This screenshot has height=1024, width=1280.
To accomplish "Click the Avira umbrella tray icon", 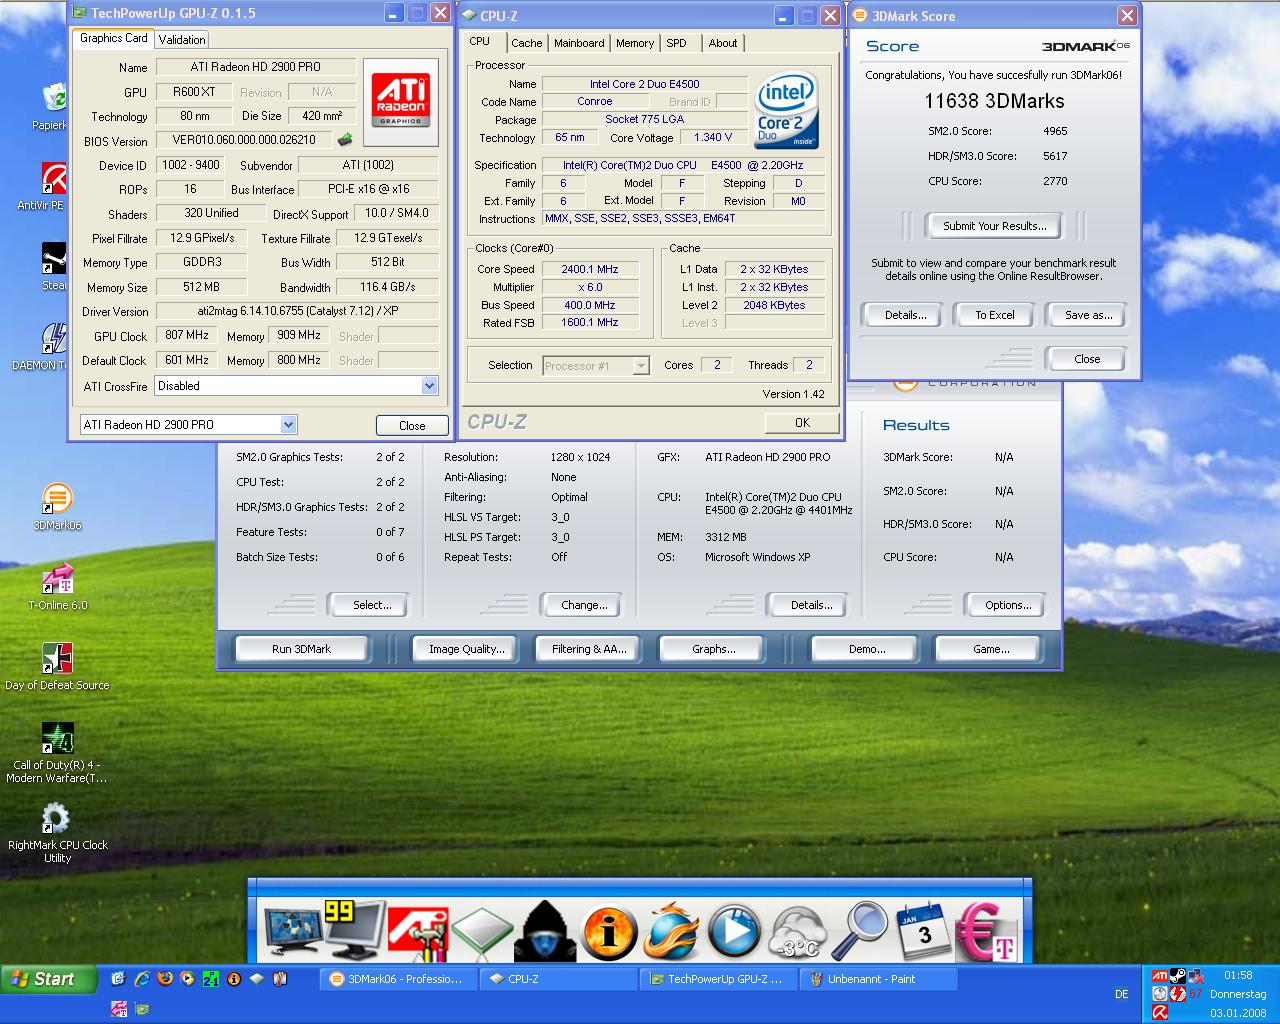I will 1159,1012.
